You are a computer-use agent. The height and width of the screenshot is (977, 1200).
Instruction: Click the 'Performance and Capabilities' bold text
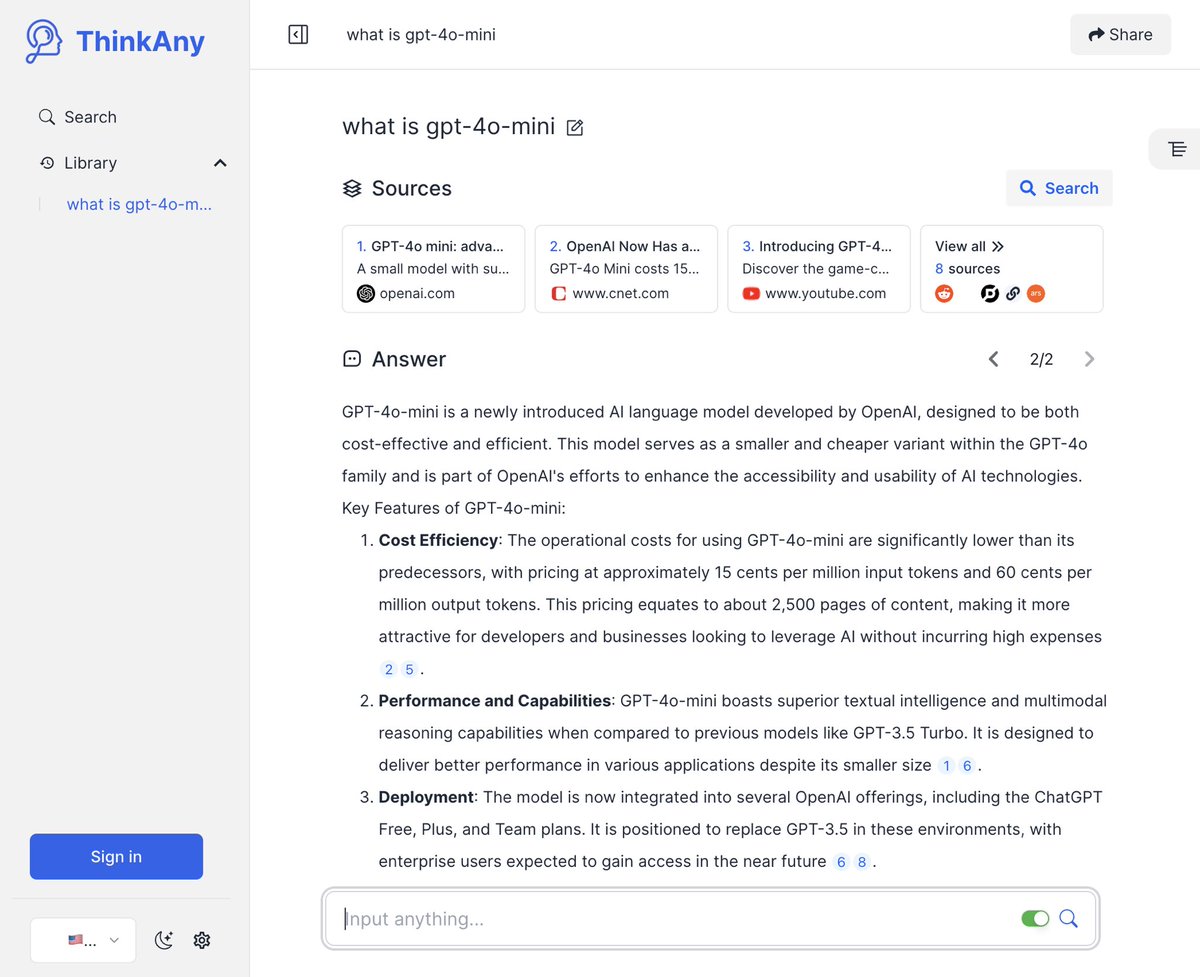(x=494, y=701)
